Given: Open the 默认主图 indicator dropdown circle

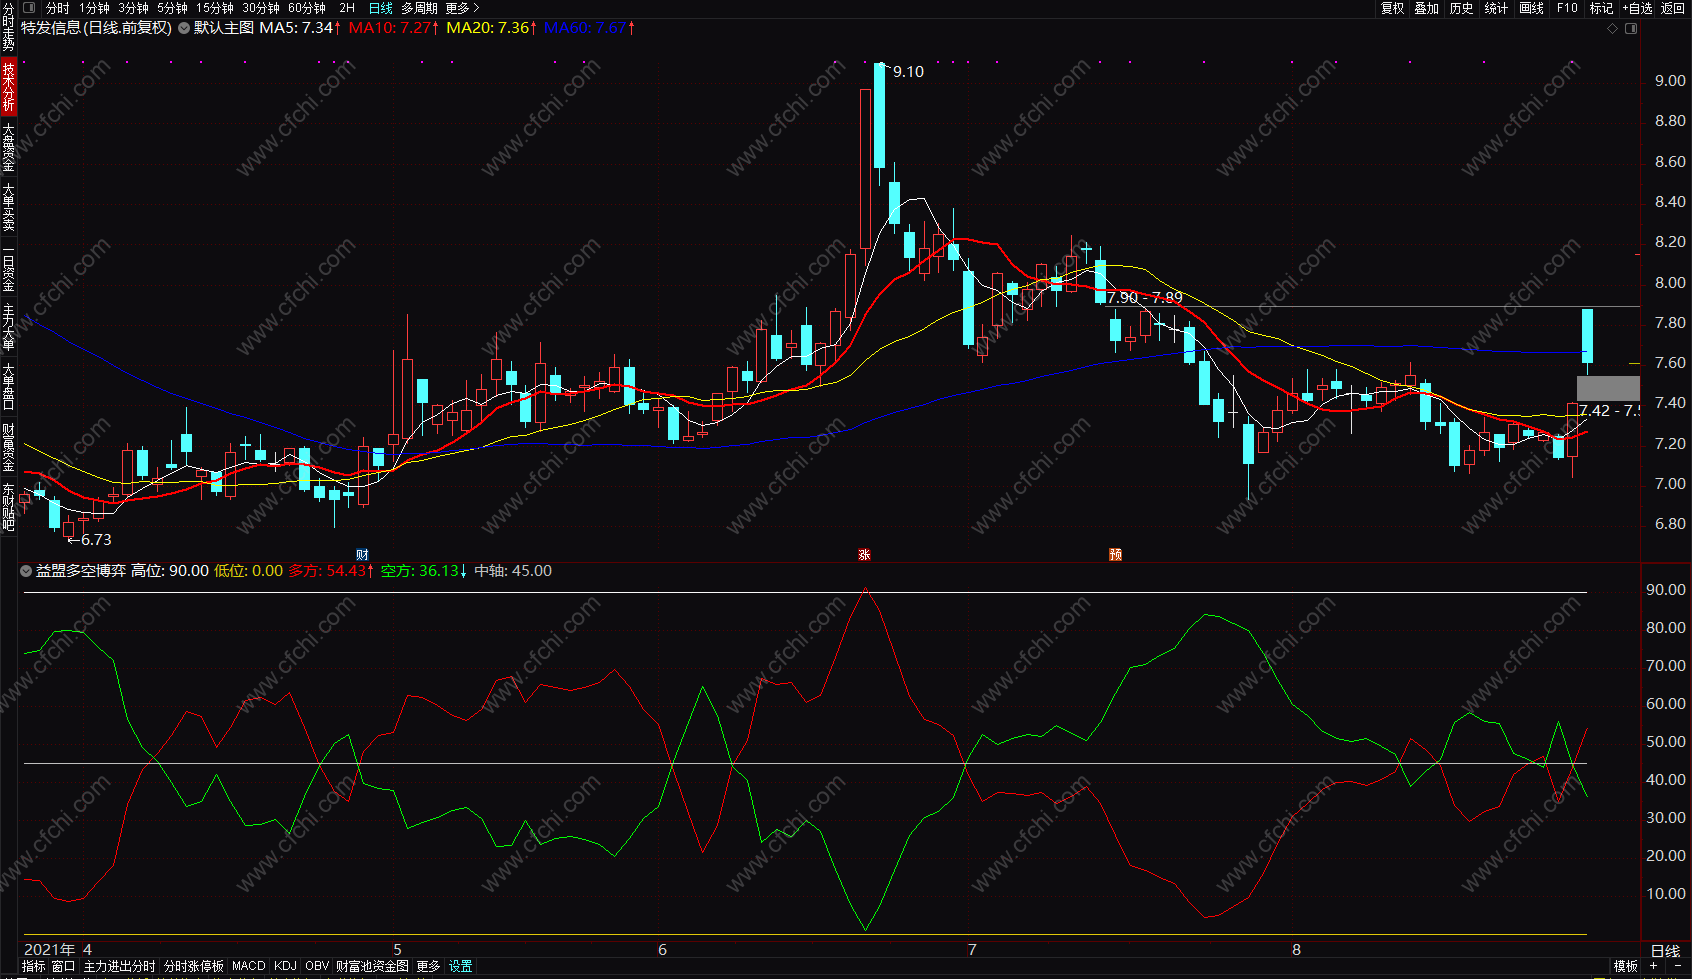Looking at the screenshot, I should pyautogui.click(x=184, y=28).
